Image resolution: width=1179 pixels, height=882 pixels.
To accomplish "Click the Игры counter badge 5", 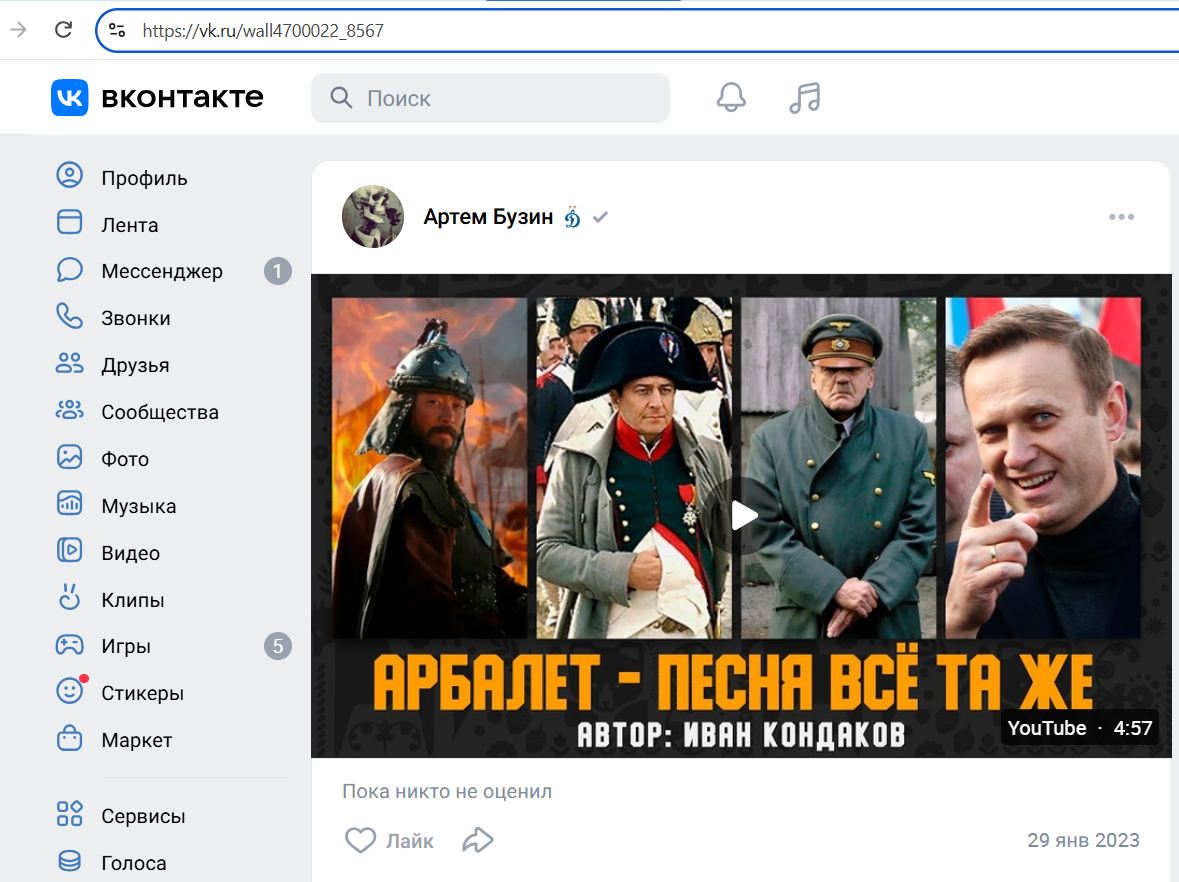I will coord(277,646).
